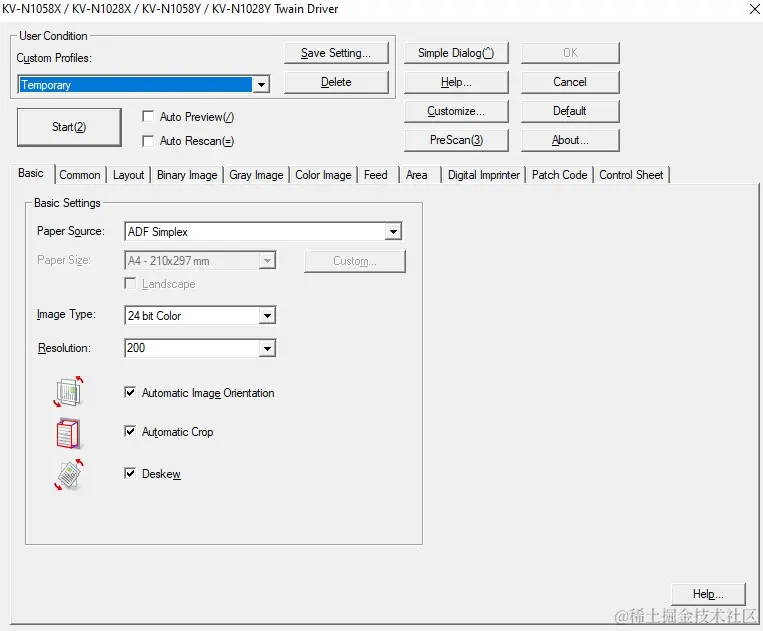This screenshot has width=763, height=631.
Task: Open the Binary Image tab
Action: click(187, 175)
